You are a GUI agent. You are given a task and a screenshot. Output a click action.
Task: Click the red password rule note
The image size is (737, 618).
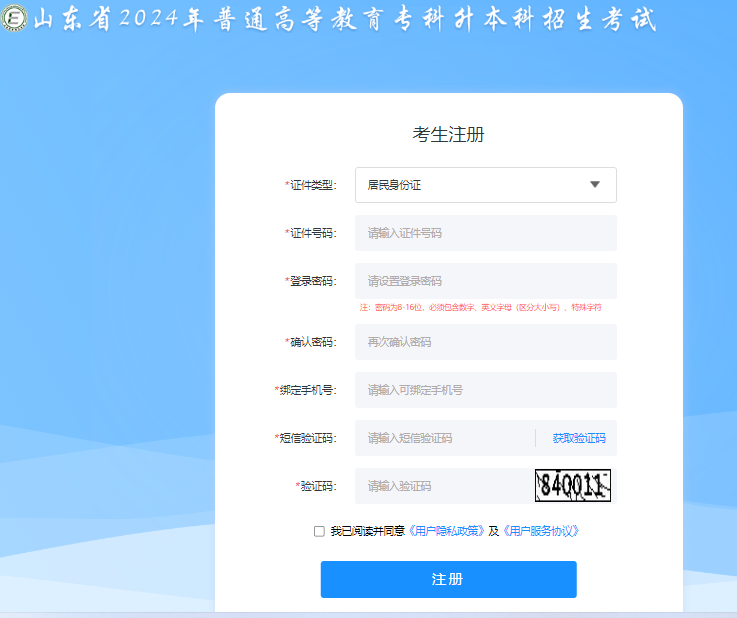pyautogui.click(x=480, y=308)
